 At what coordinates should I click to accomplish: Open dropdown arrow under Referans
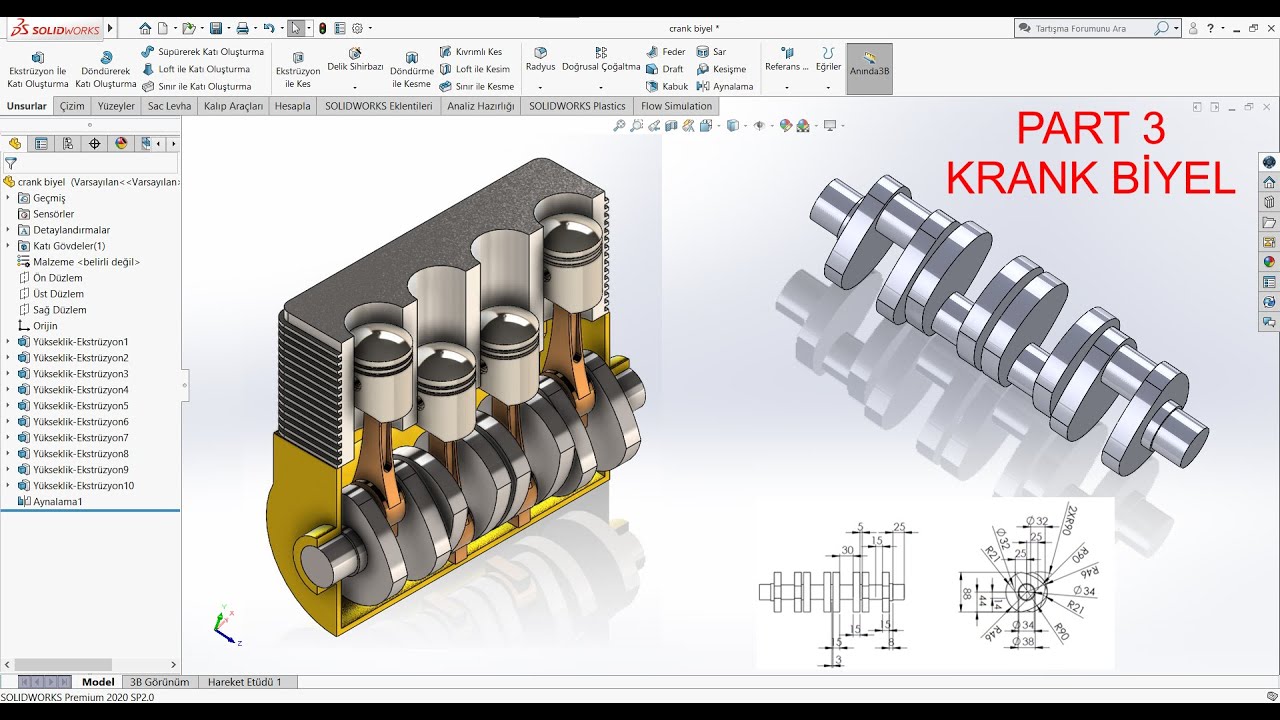(x=787, y=87)
